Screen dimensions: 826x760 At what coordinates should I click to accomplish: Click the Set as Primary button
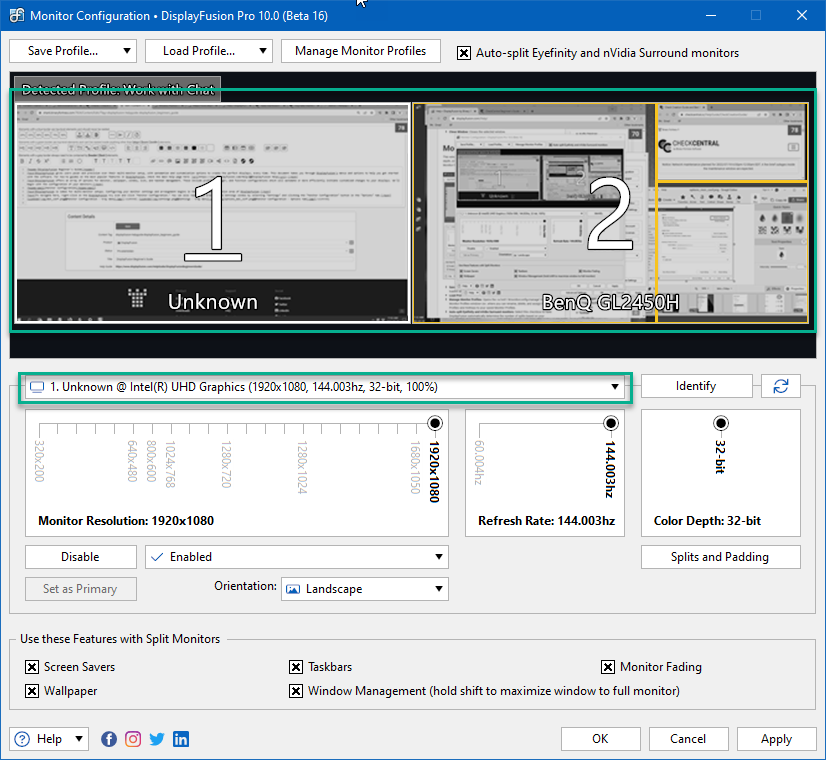tap(81, 589)
